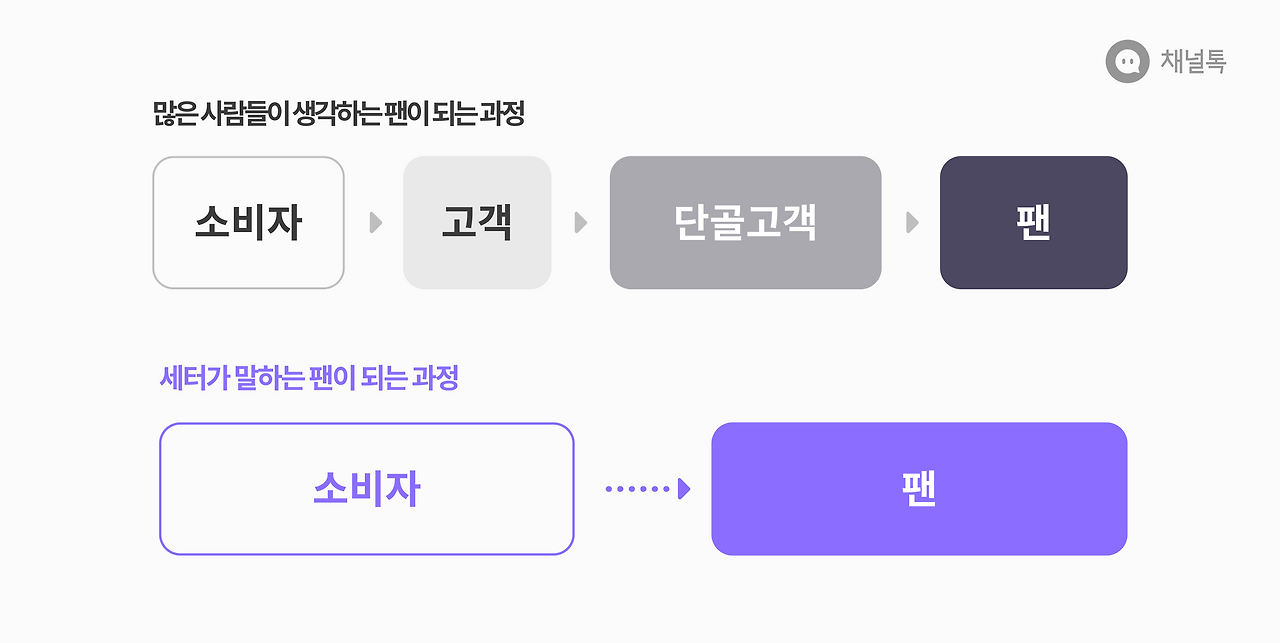Select the dark navy 팬 box

pos(1034,222)
